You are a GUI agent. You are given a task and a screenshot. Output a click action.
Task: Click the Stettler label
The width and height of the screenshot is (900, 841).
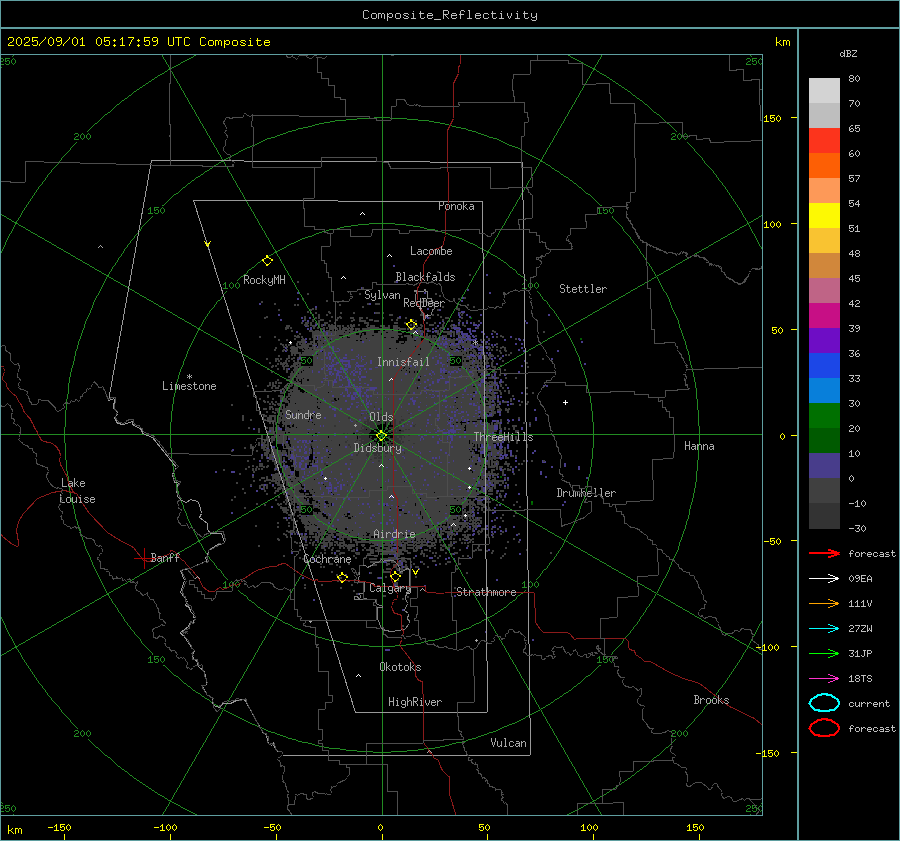coord(583,289)
